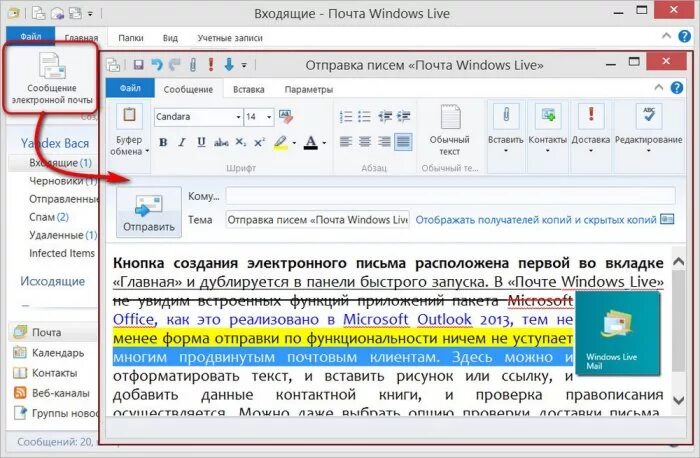Screen dimensions: 700x458
Task: Attach file via paperclip in quick access toolbar
Action: click(x=193, y=65)
